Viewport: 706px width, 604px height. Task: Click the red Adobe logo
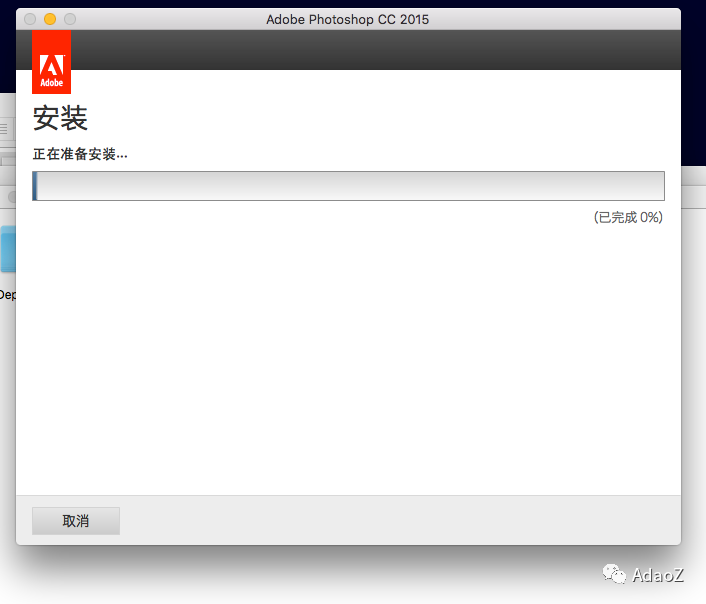51,61
